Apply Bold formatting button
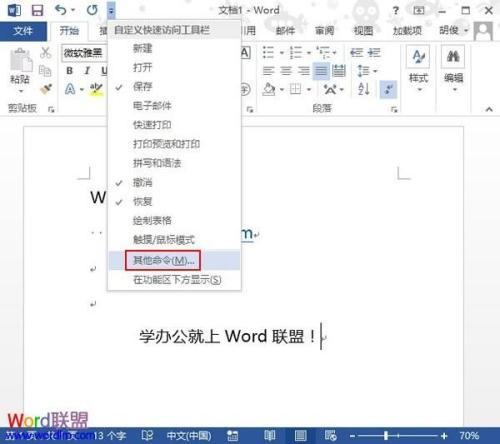 coord(69,71)
